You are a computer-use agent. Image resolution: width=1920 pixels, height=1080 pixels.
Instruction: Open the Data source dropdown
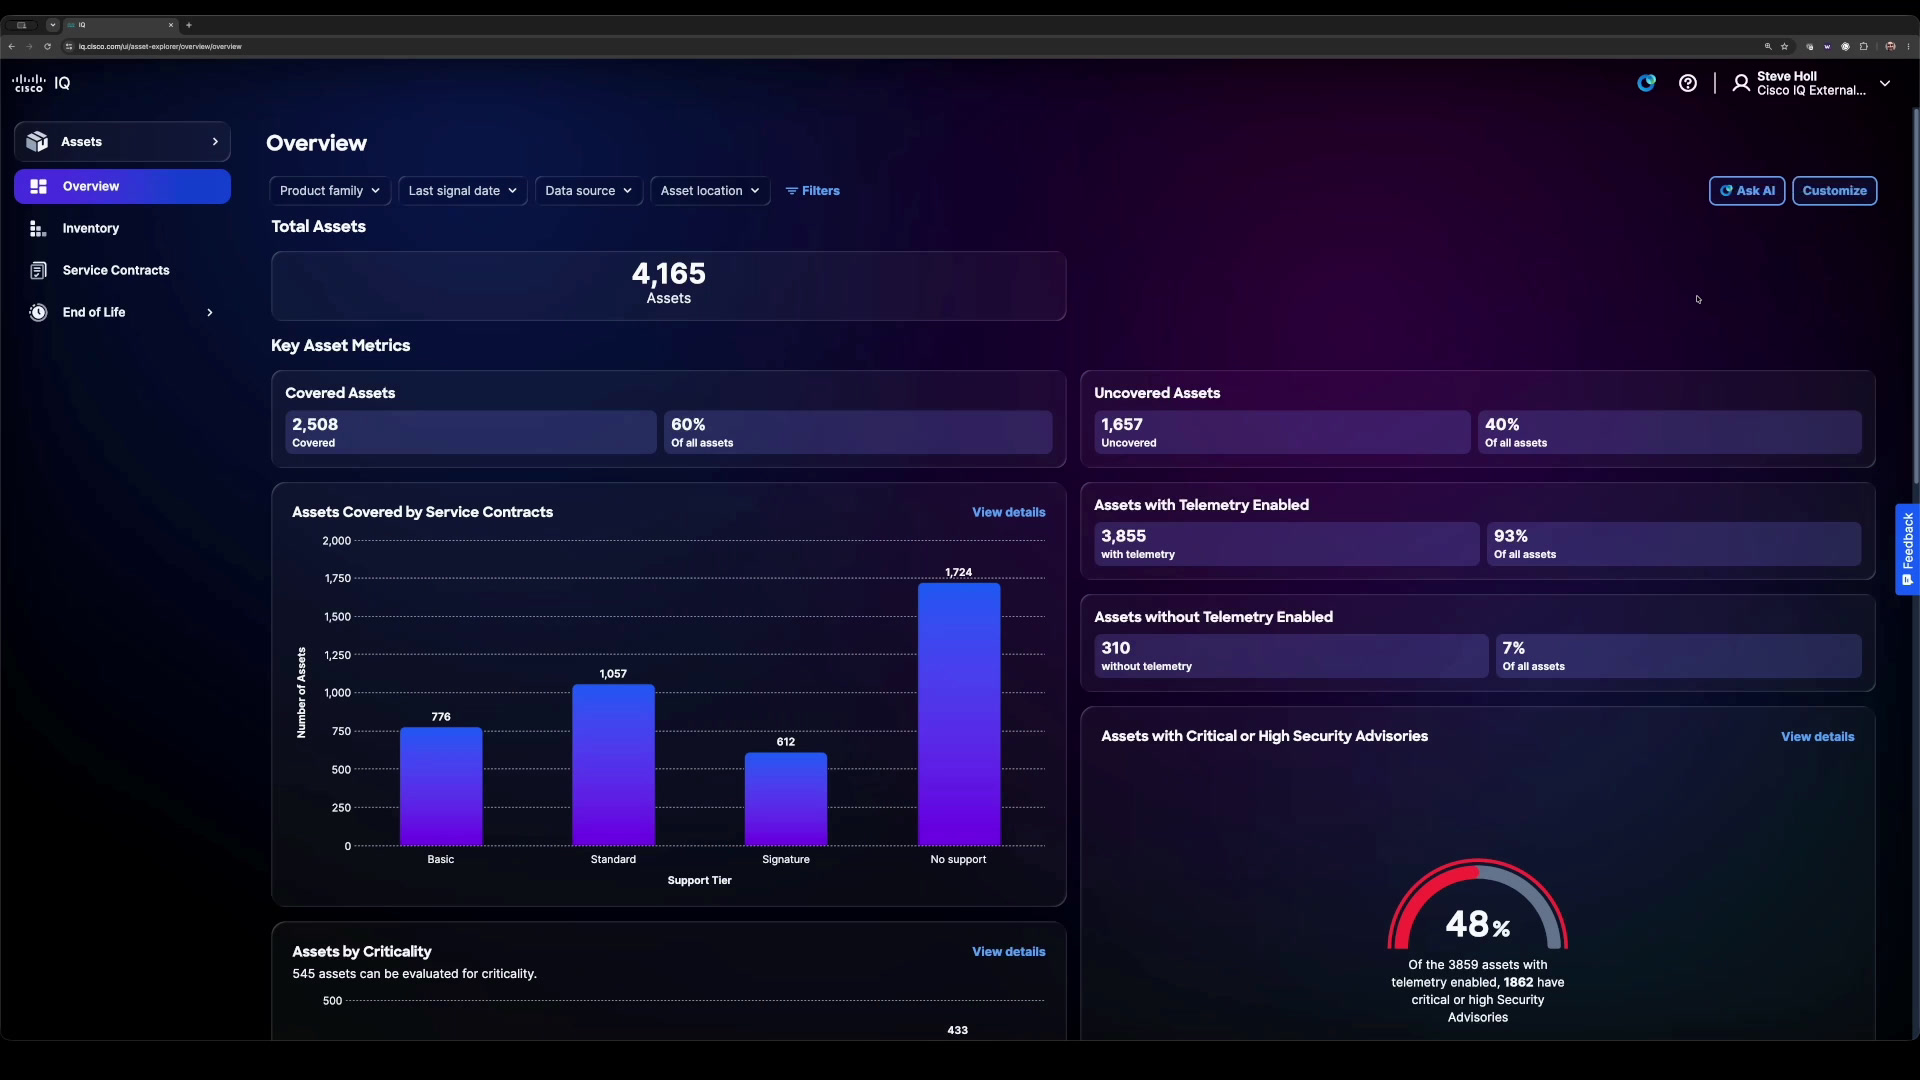point(588,191)
